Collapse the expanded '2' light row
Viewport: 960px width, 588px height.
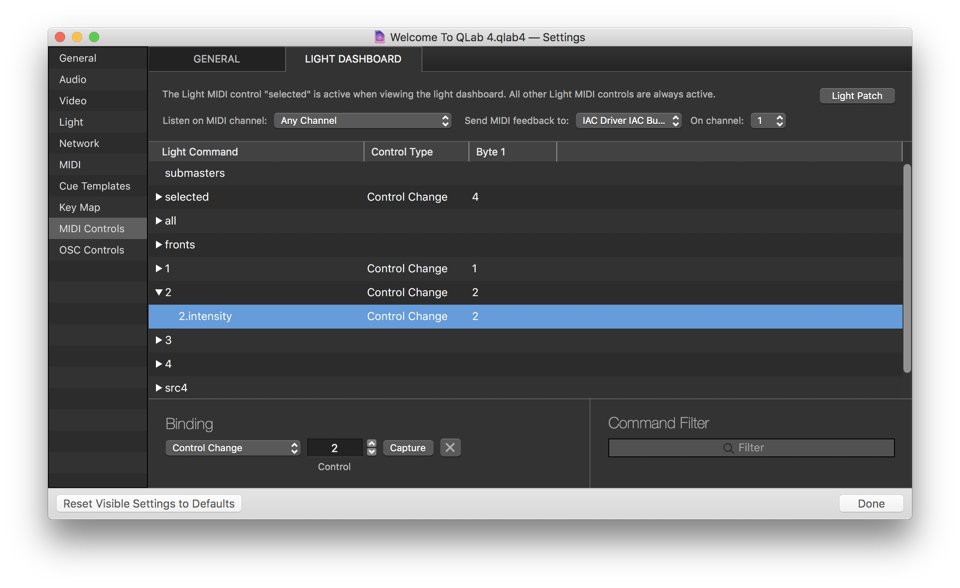point(159,293)
